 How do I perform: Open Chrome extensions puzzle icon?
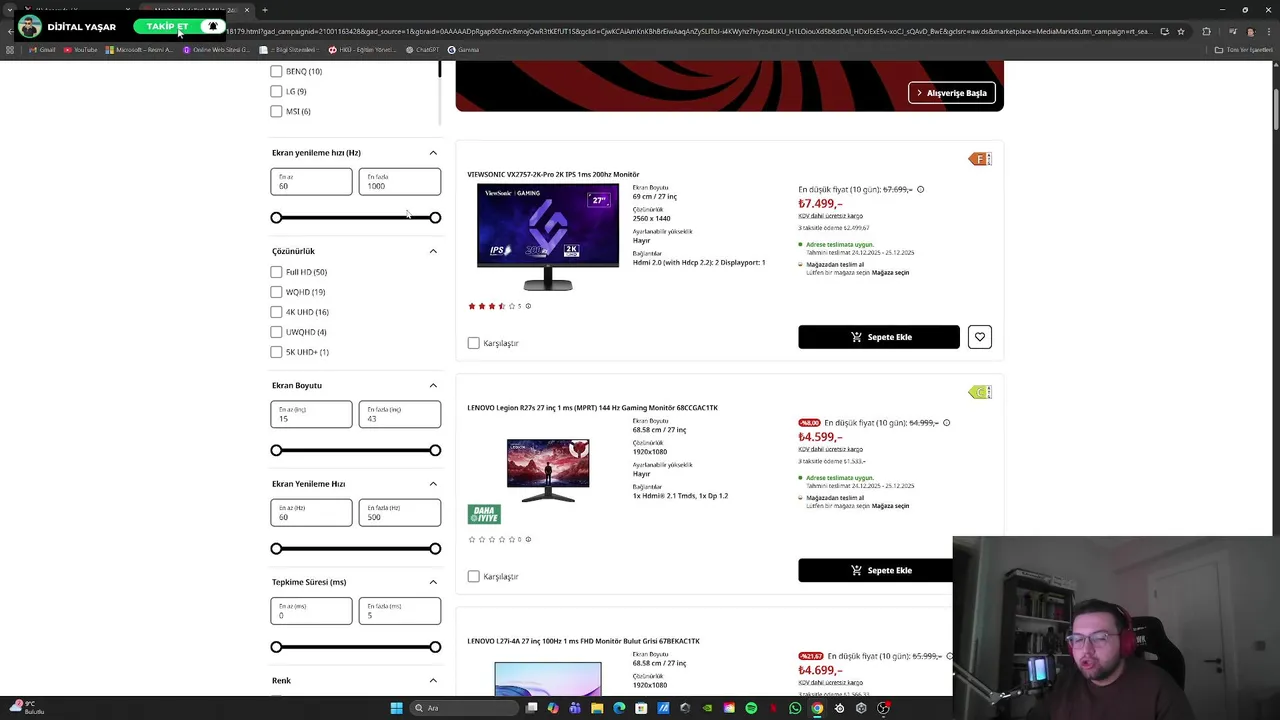click(1206, 31)
